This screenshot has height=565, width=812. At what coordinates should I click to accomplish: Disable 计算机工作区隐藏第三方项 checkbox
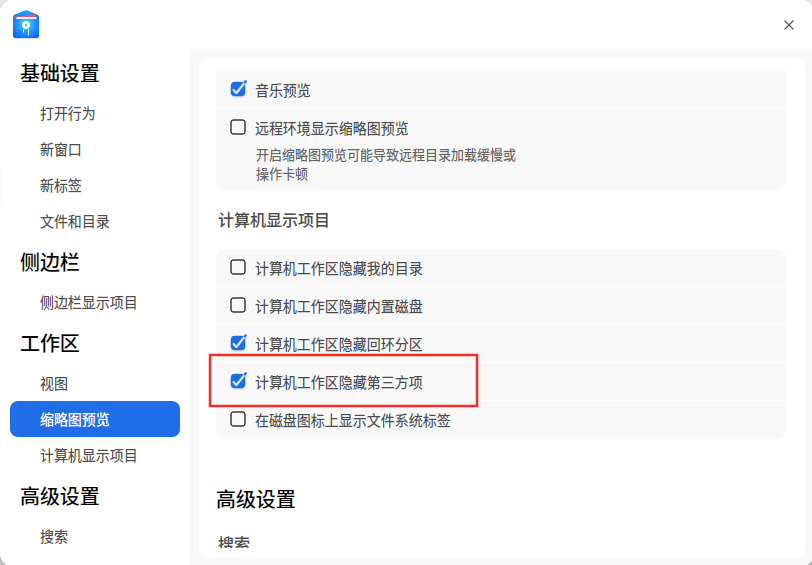pyautogui.click(x=238, y=381)
